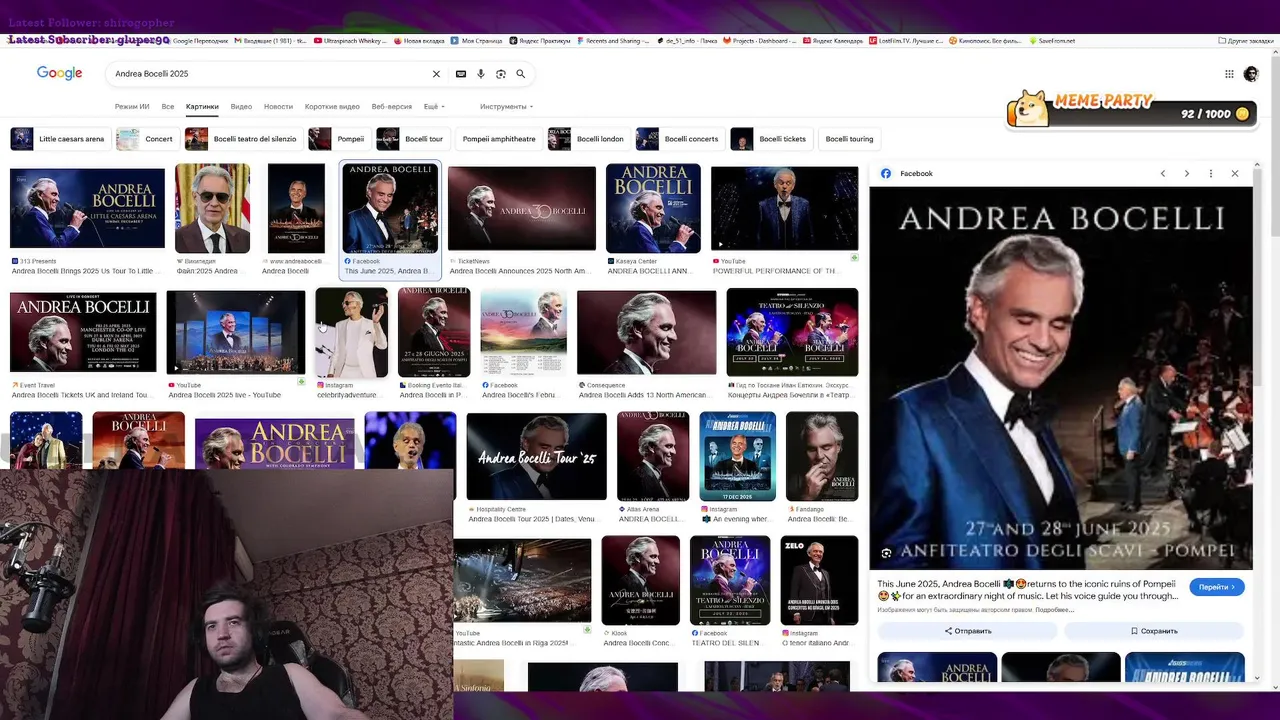This screenshot has height=720, width=1280.
Task: Click the Отправить share button
Action: 968,631
